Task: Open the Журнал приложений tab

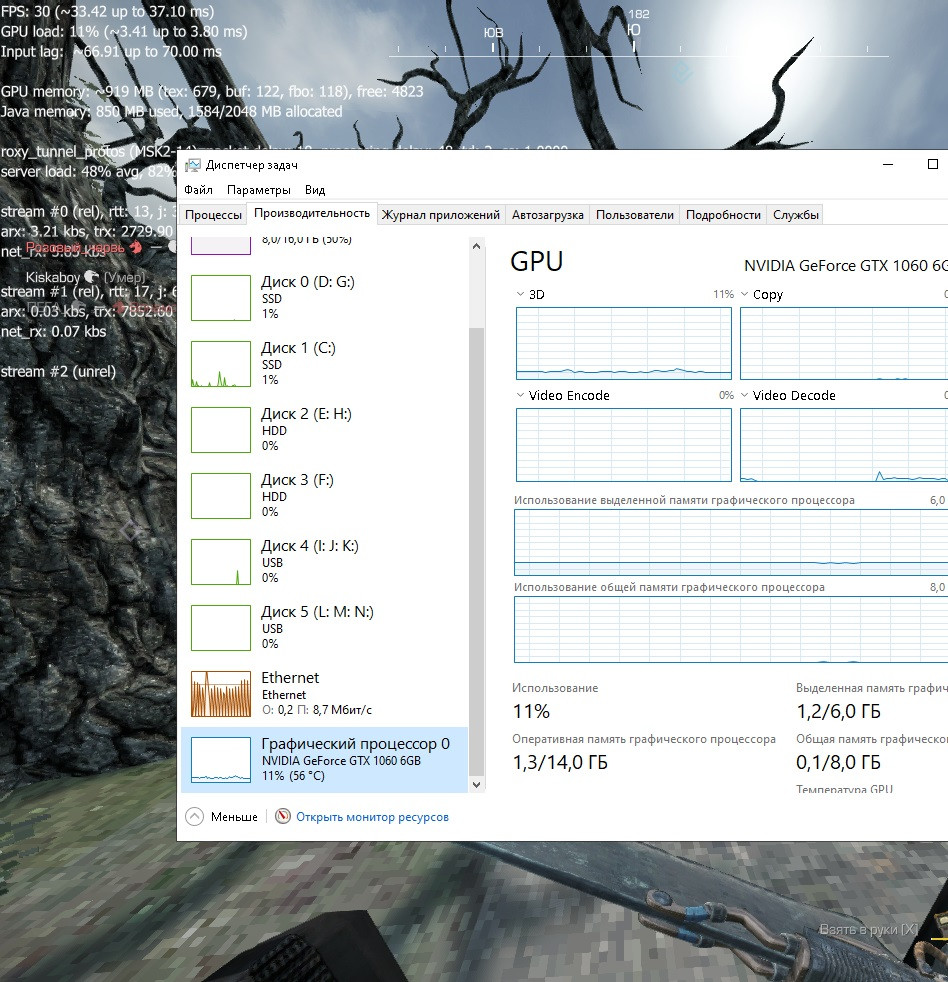Action: pyautogui.click(x=441, y=215)
